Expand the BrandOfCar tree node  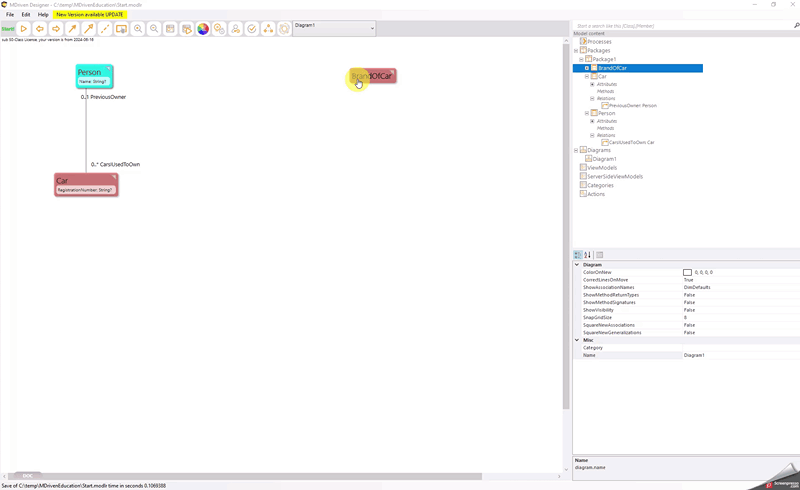point(587,68)
